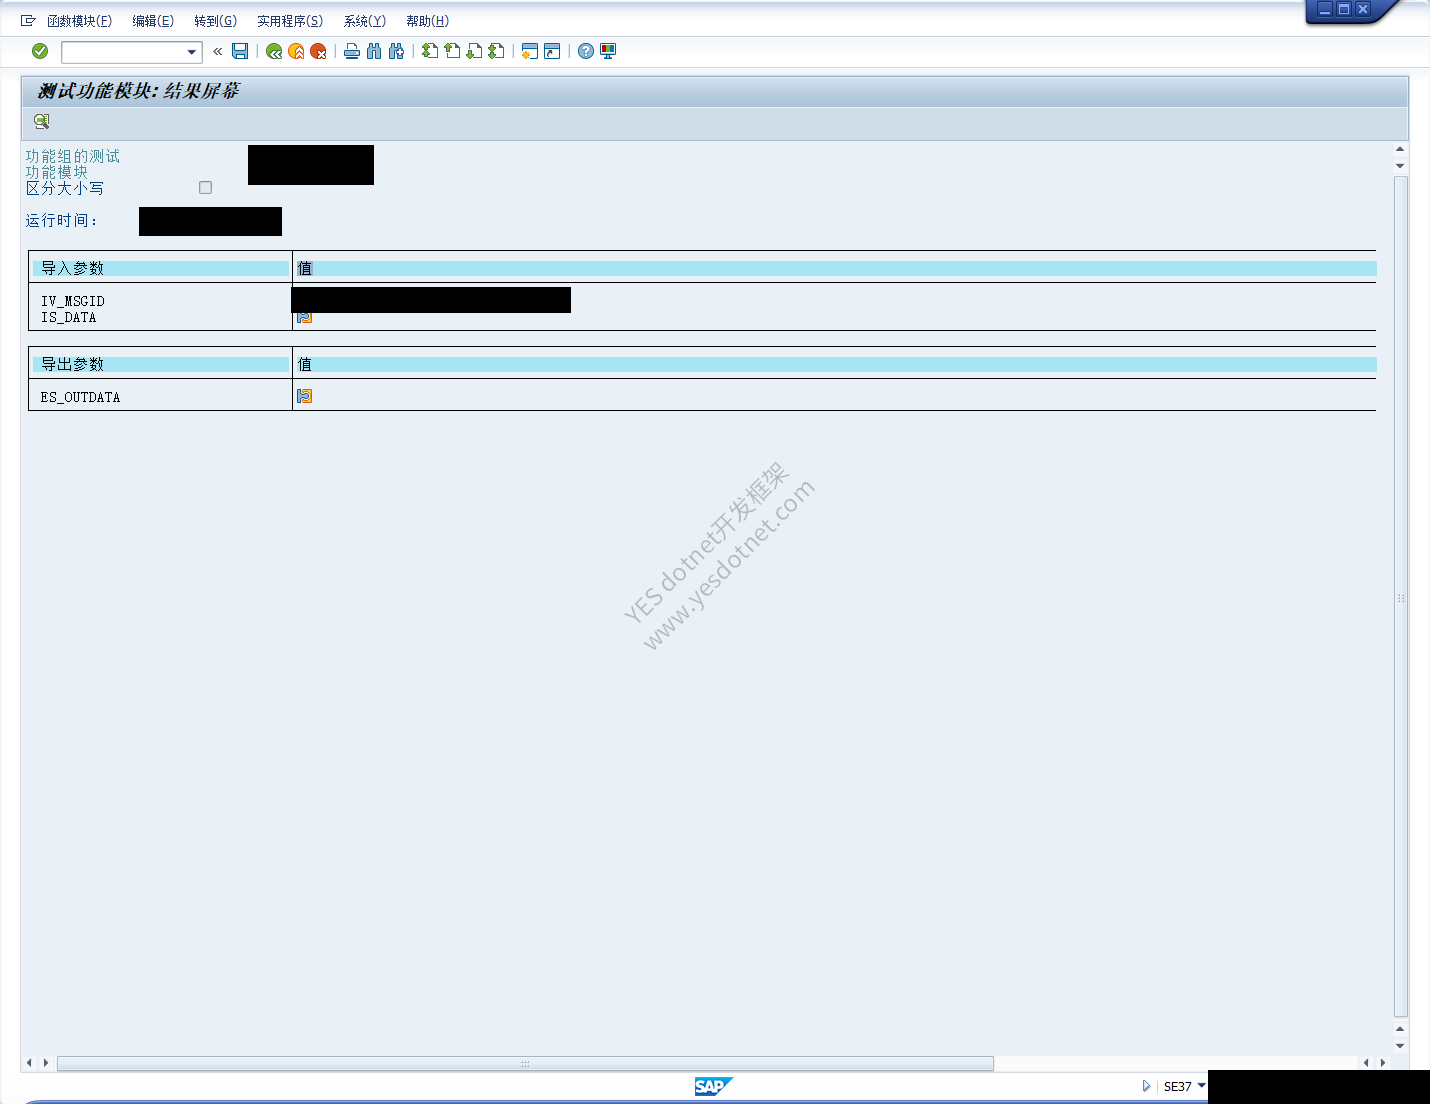Viewport: 1430px width, 1104px height.
Task: Collapse the command field with « arrow
Action: pyautogui.click(x=217, y=51)
